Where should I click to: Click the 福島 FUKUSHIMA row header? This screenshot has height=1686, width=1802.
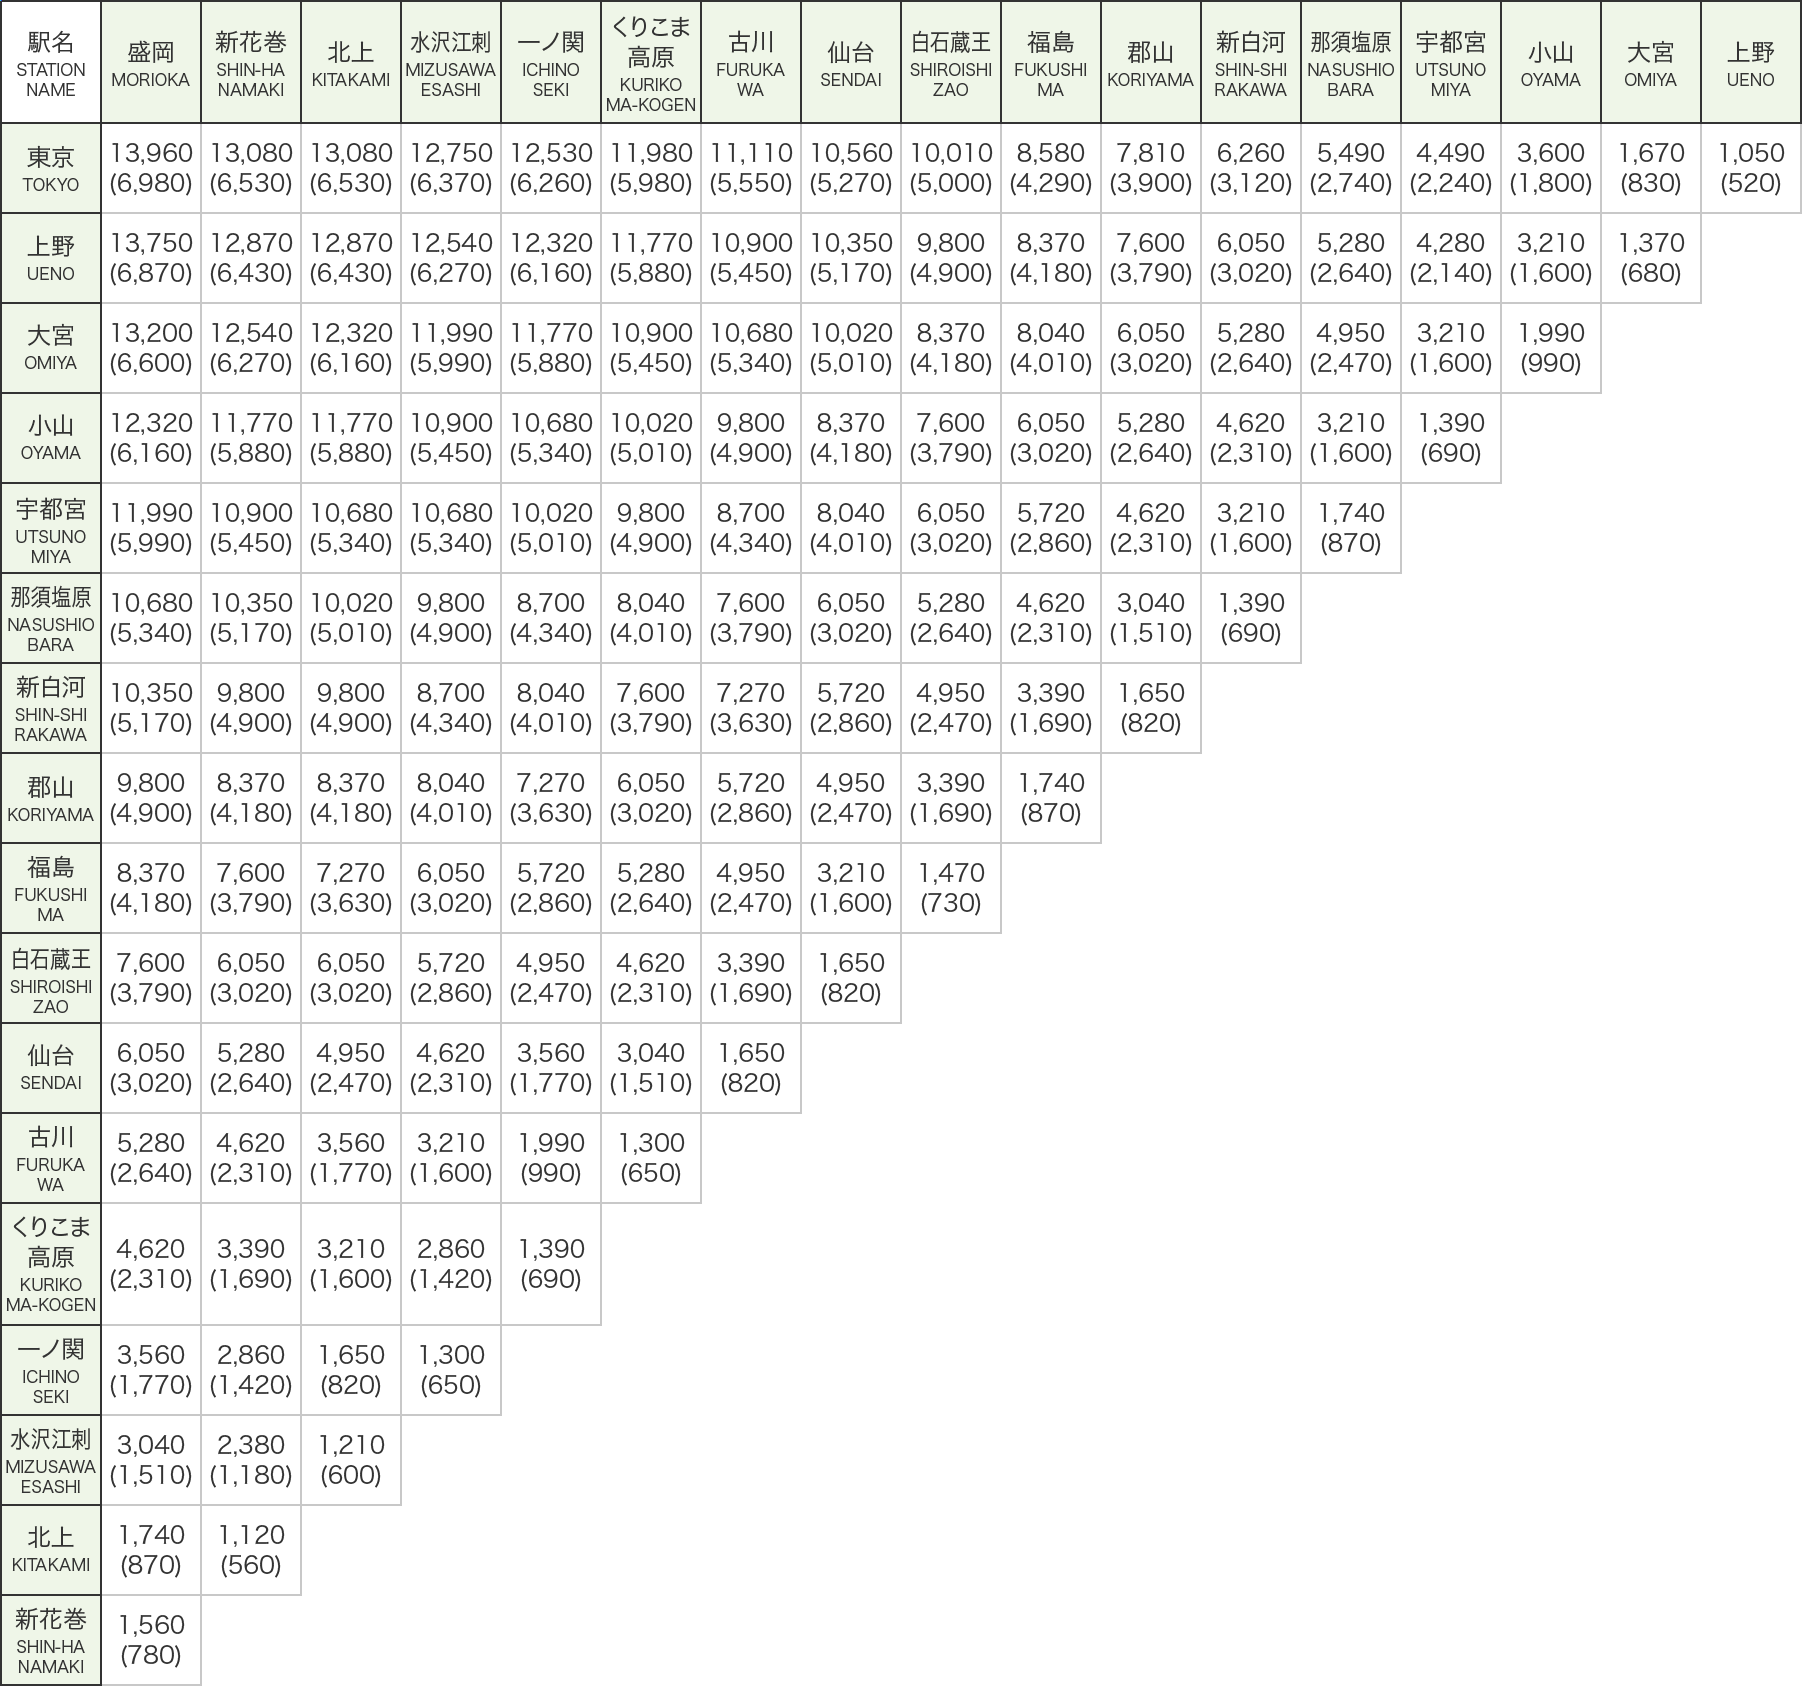[50, 888]
